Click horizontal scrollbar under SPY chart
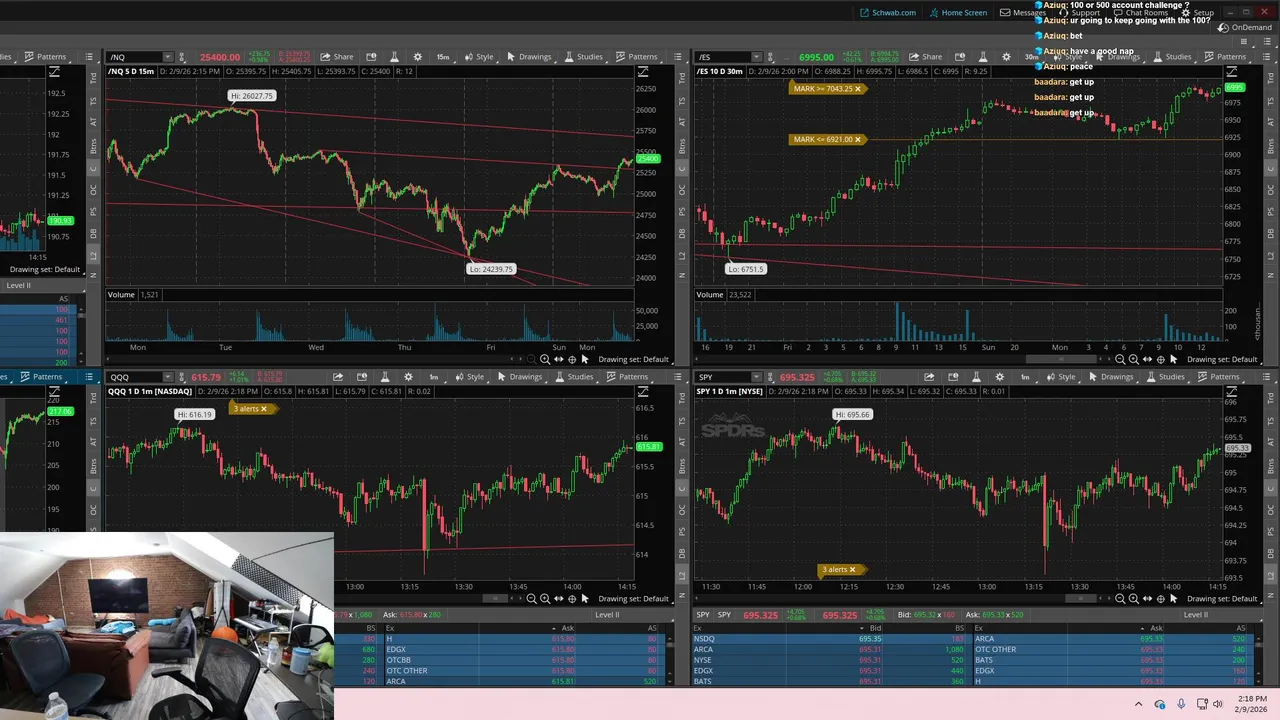1280x720 pixels. click(1081, 599)
